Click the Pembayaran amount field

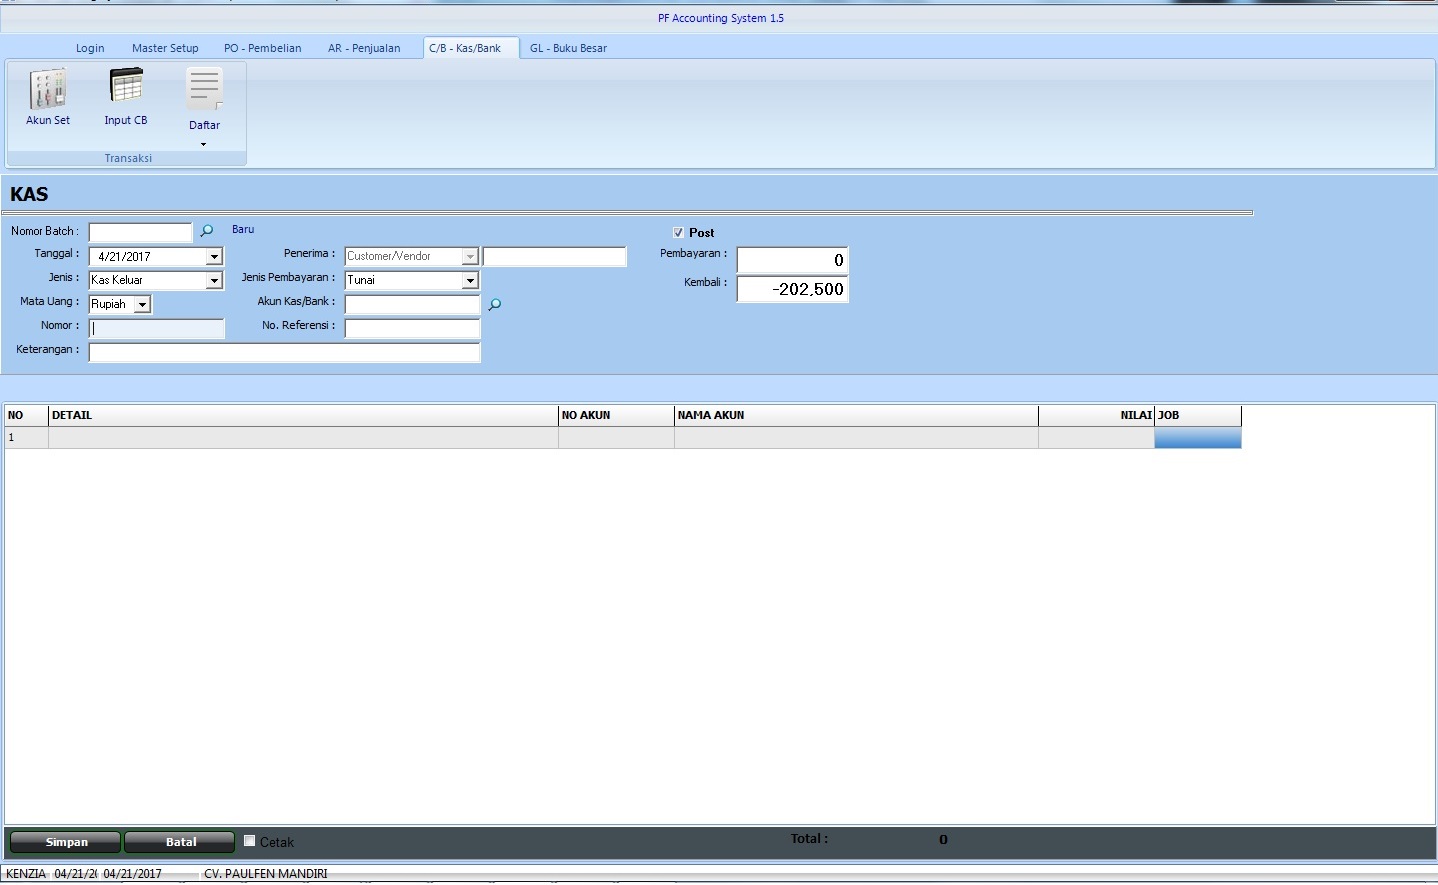792,260
